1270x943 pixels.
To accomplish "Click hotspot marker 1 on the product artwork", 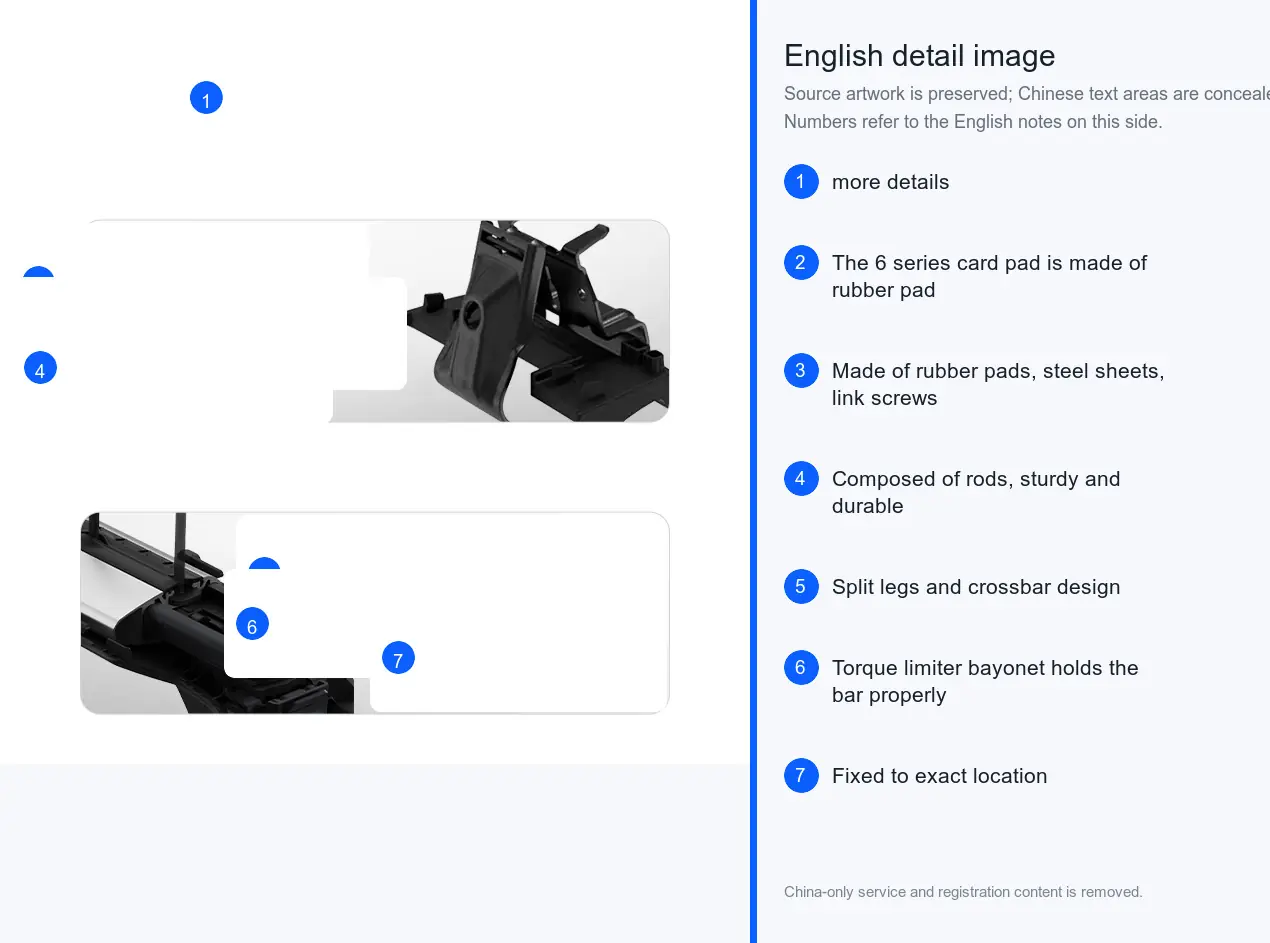I will point(206,98).
